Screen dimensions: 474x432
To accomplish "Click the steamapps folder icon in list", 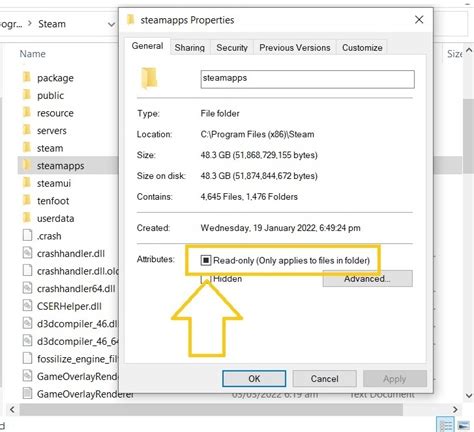I will coord(27,165).
